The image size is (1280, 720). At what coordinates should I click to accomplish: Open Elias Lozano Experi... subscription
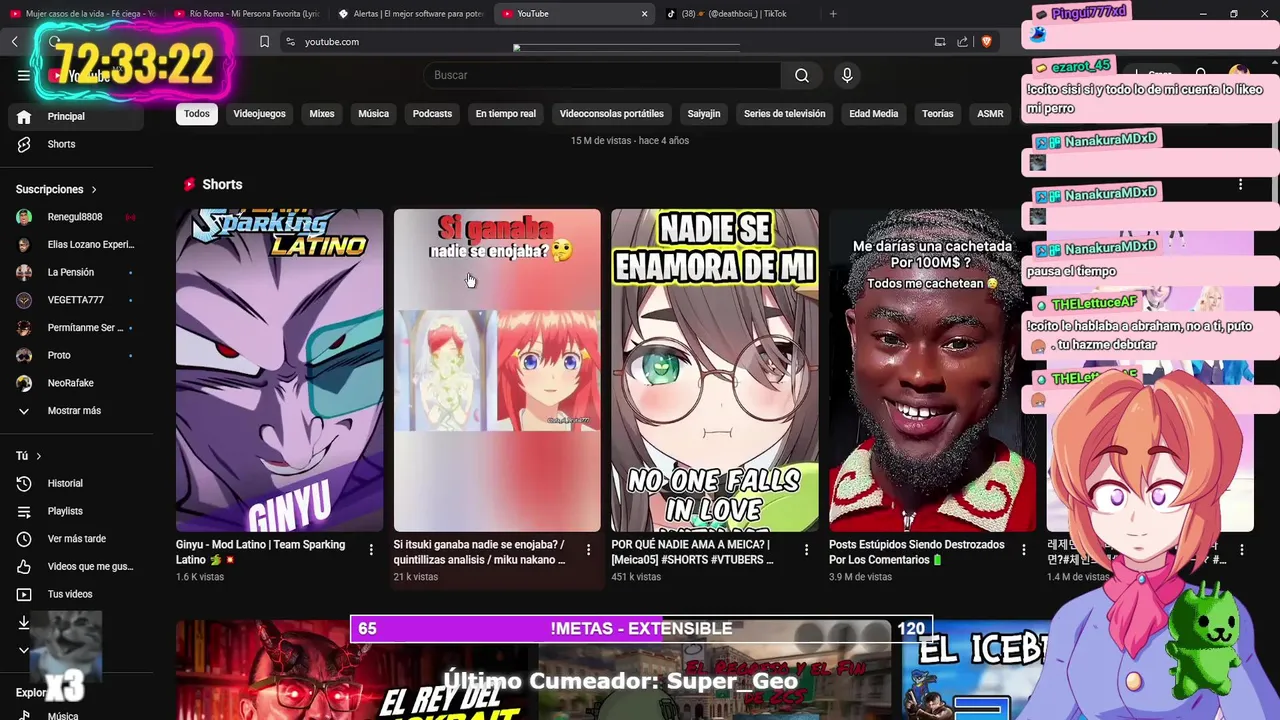click(76, 245)
